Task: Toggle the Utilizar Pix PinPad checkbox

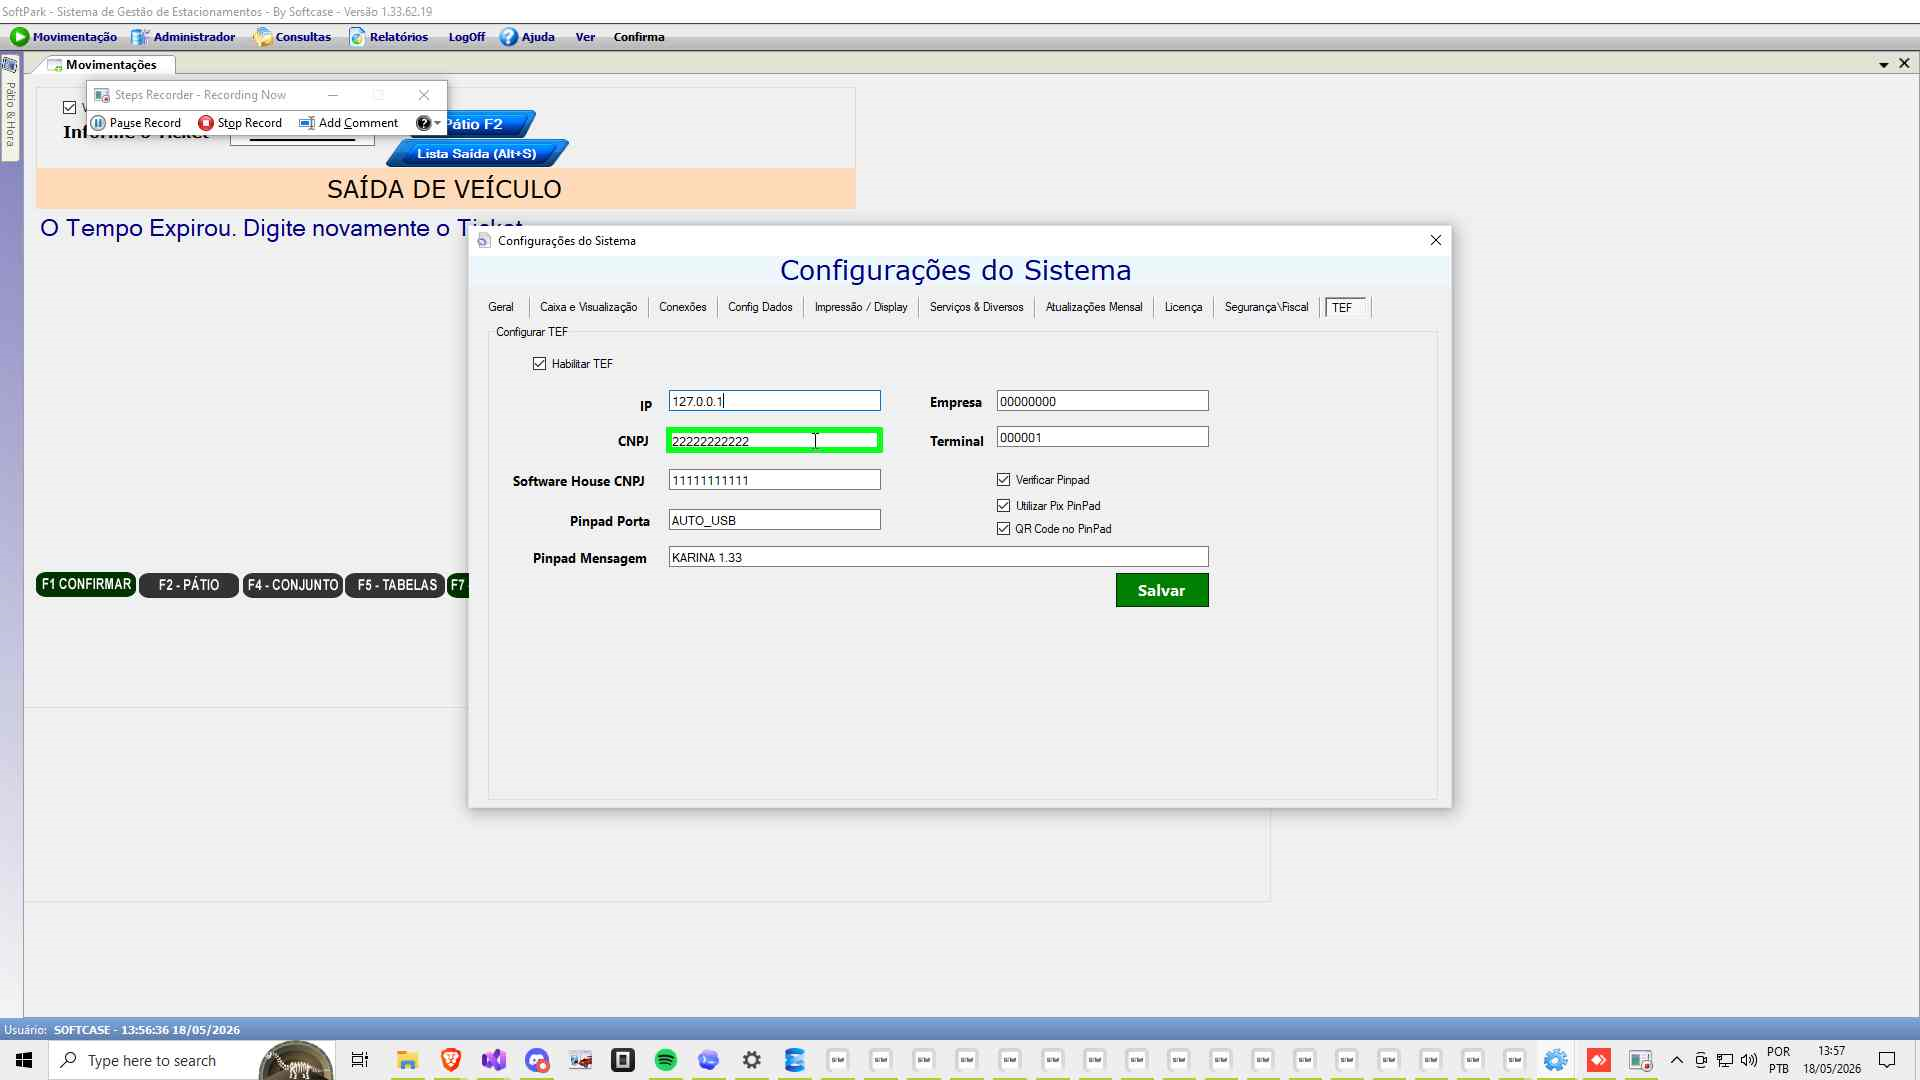Action: 1004,506
